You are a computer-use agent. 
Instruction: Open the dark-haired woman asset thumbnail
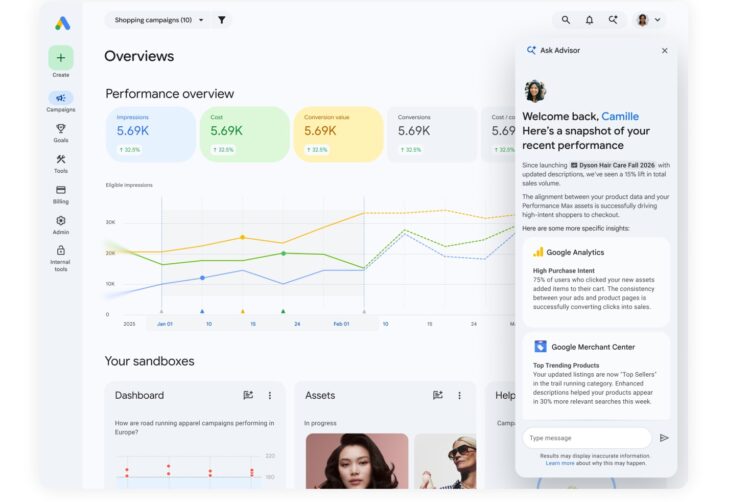357,461
